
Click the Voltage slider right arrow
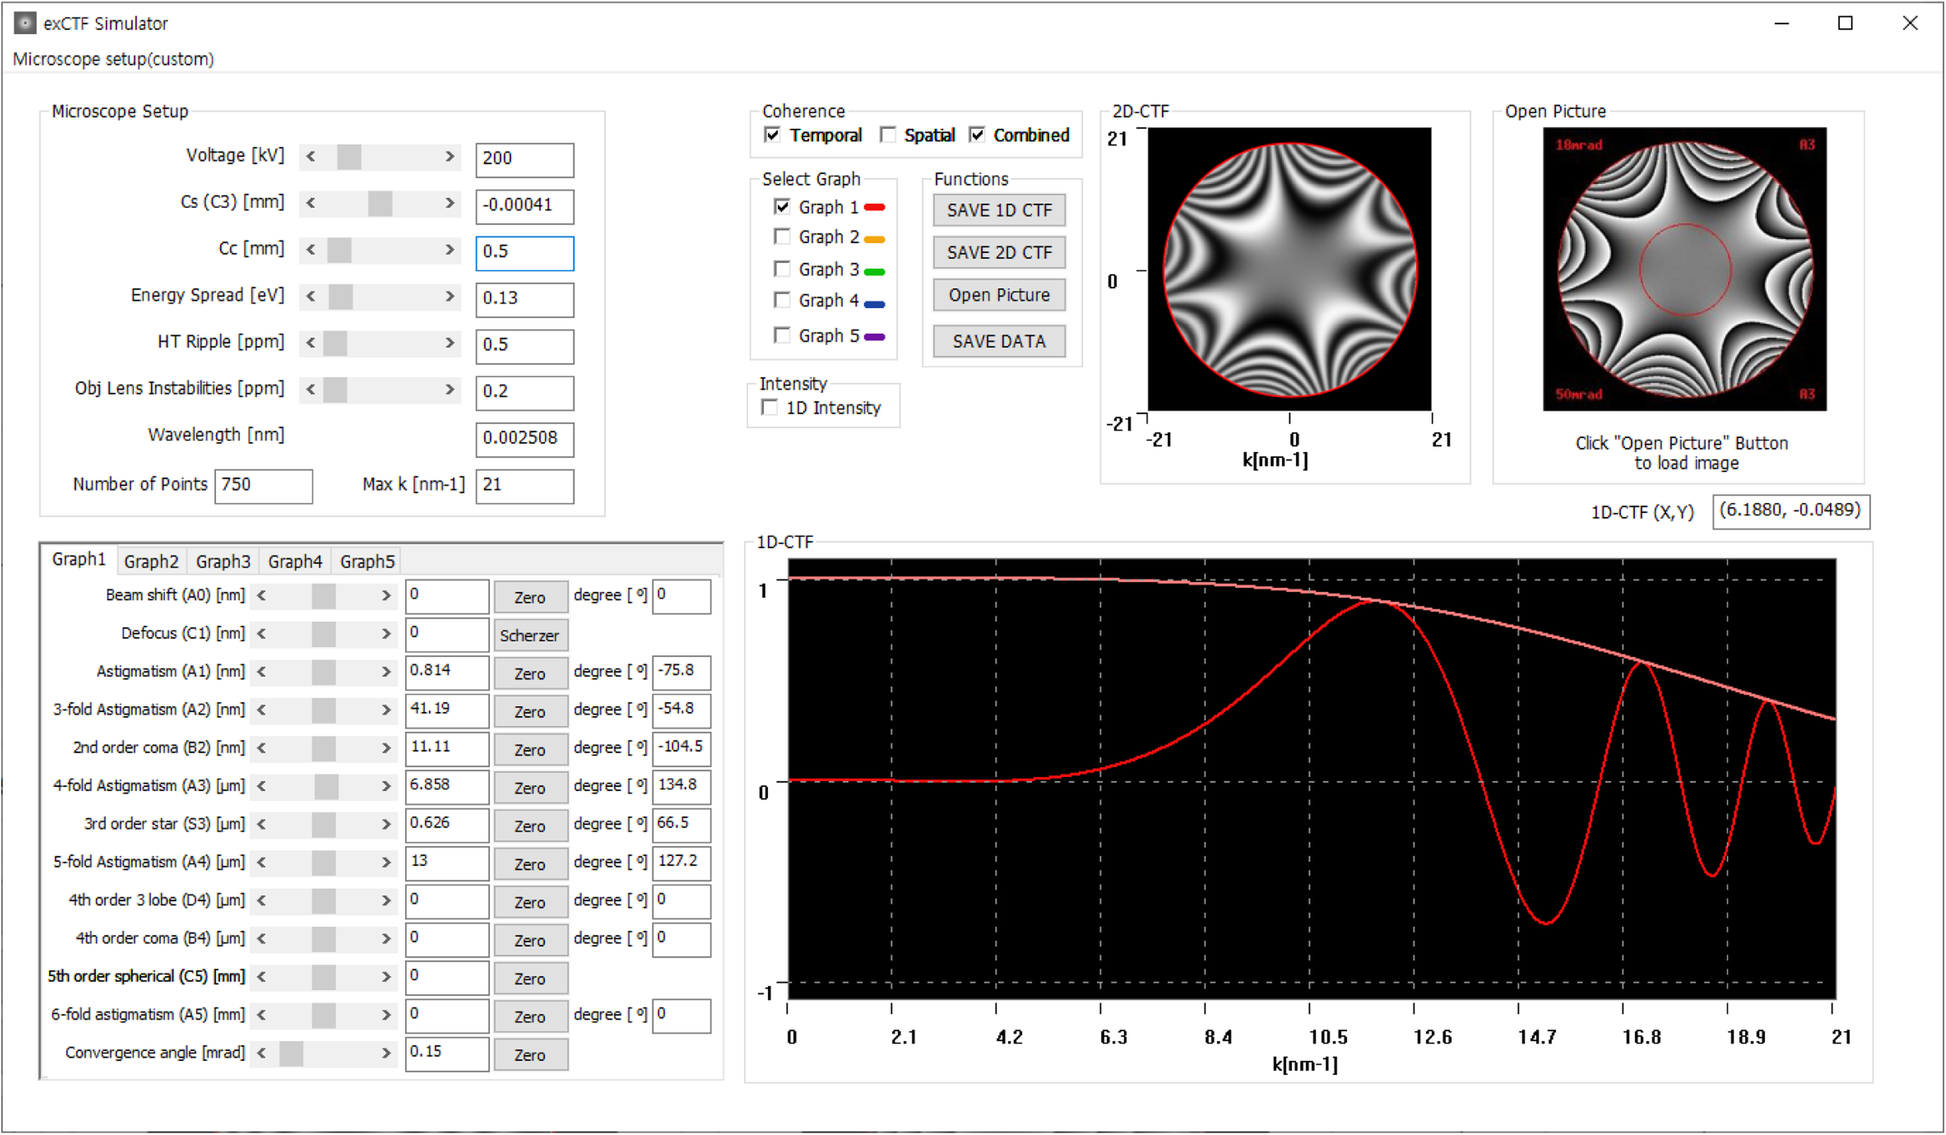449,157
